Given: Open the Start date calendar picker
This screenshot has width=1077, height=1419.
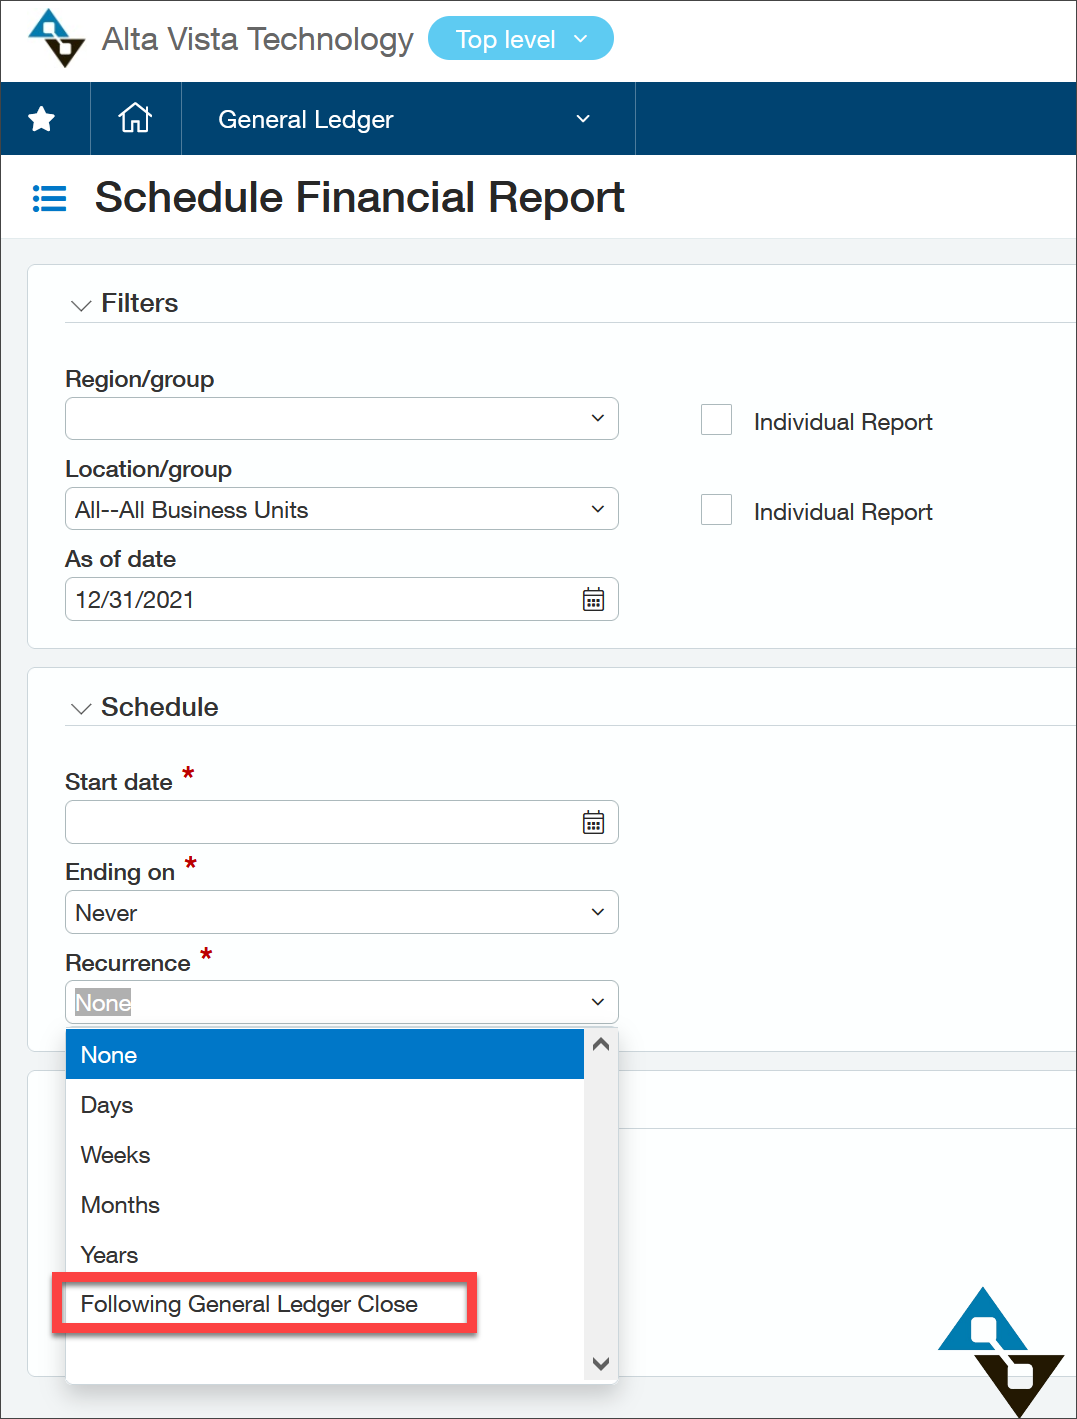Looking at the screenshot, I should (x=593, y=822).
